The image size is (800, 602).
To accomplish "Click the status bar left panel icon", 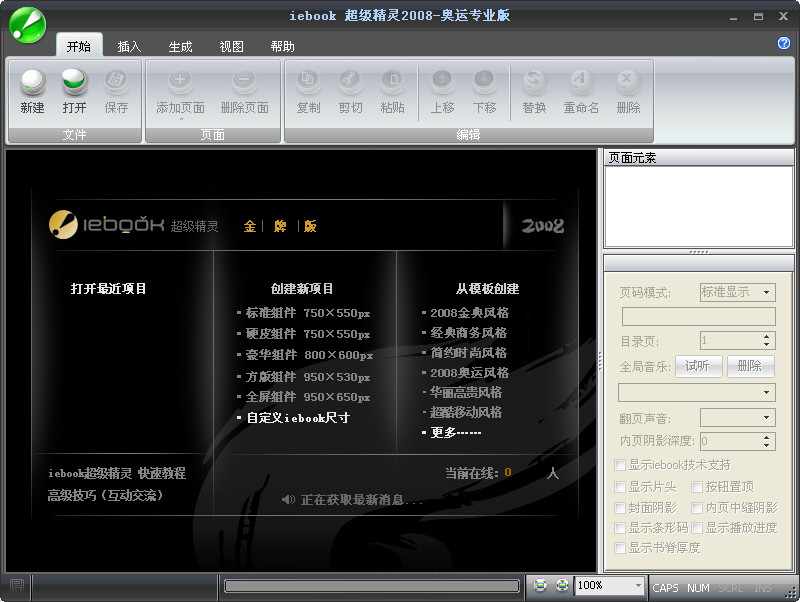I will click(17, 585).
